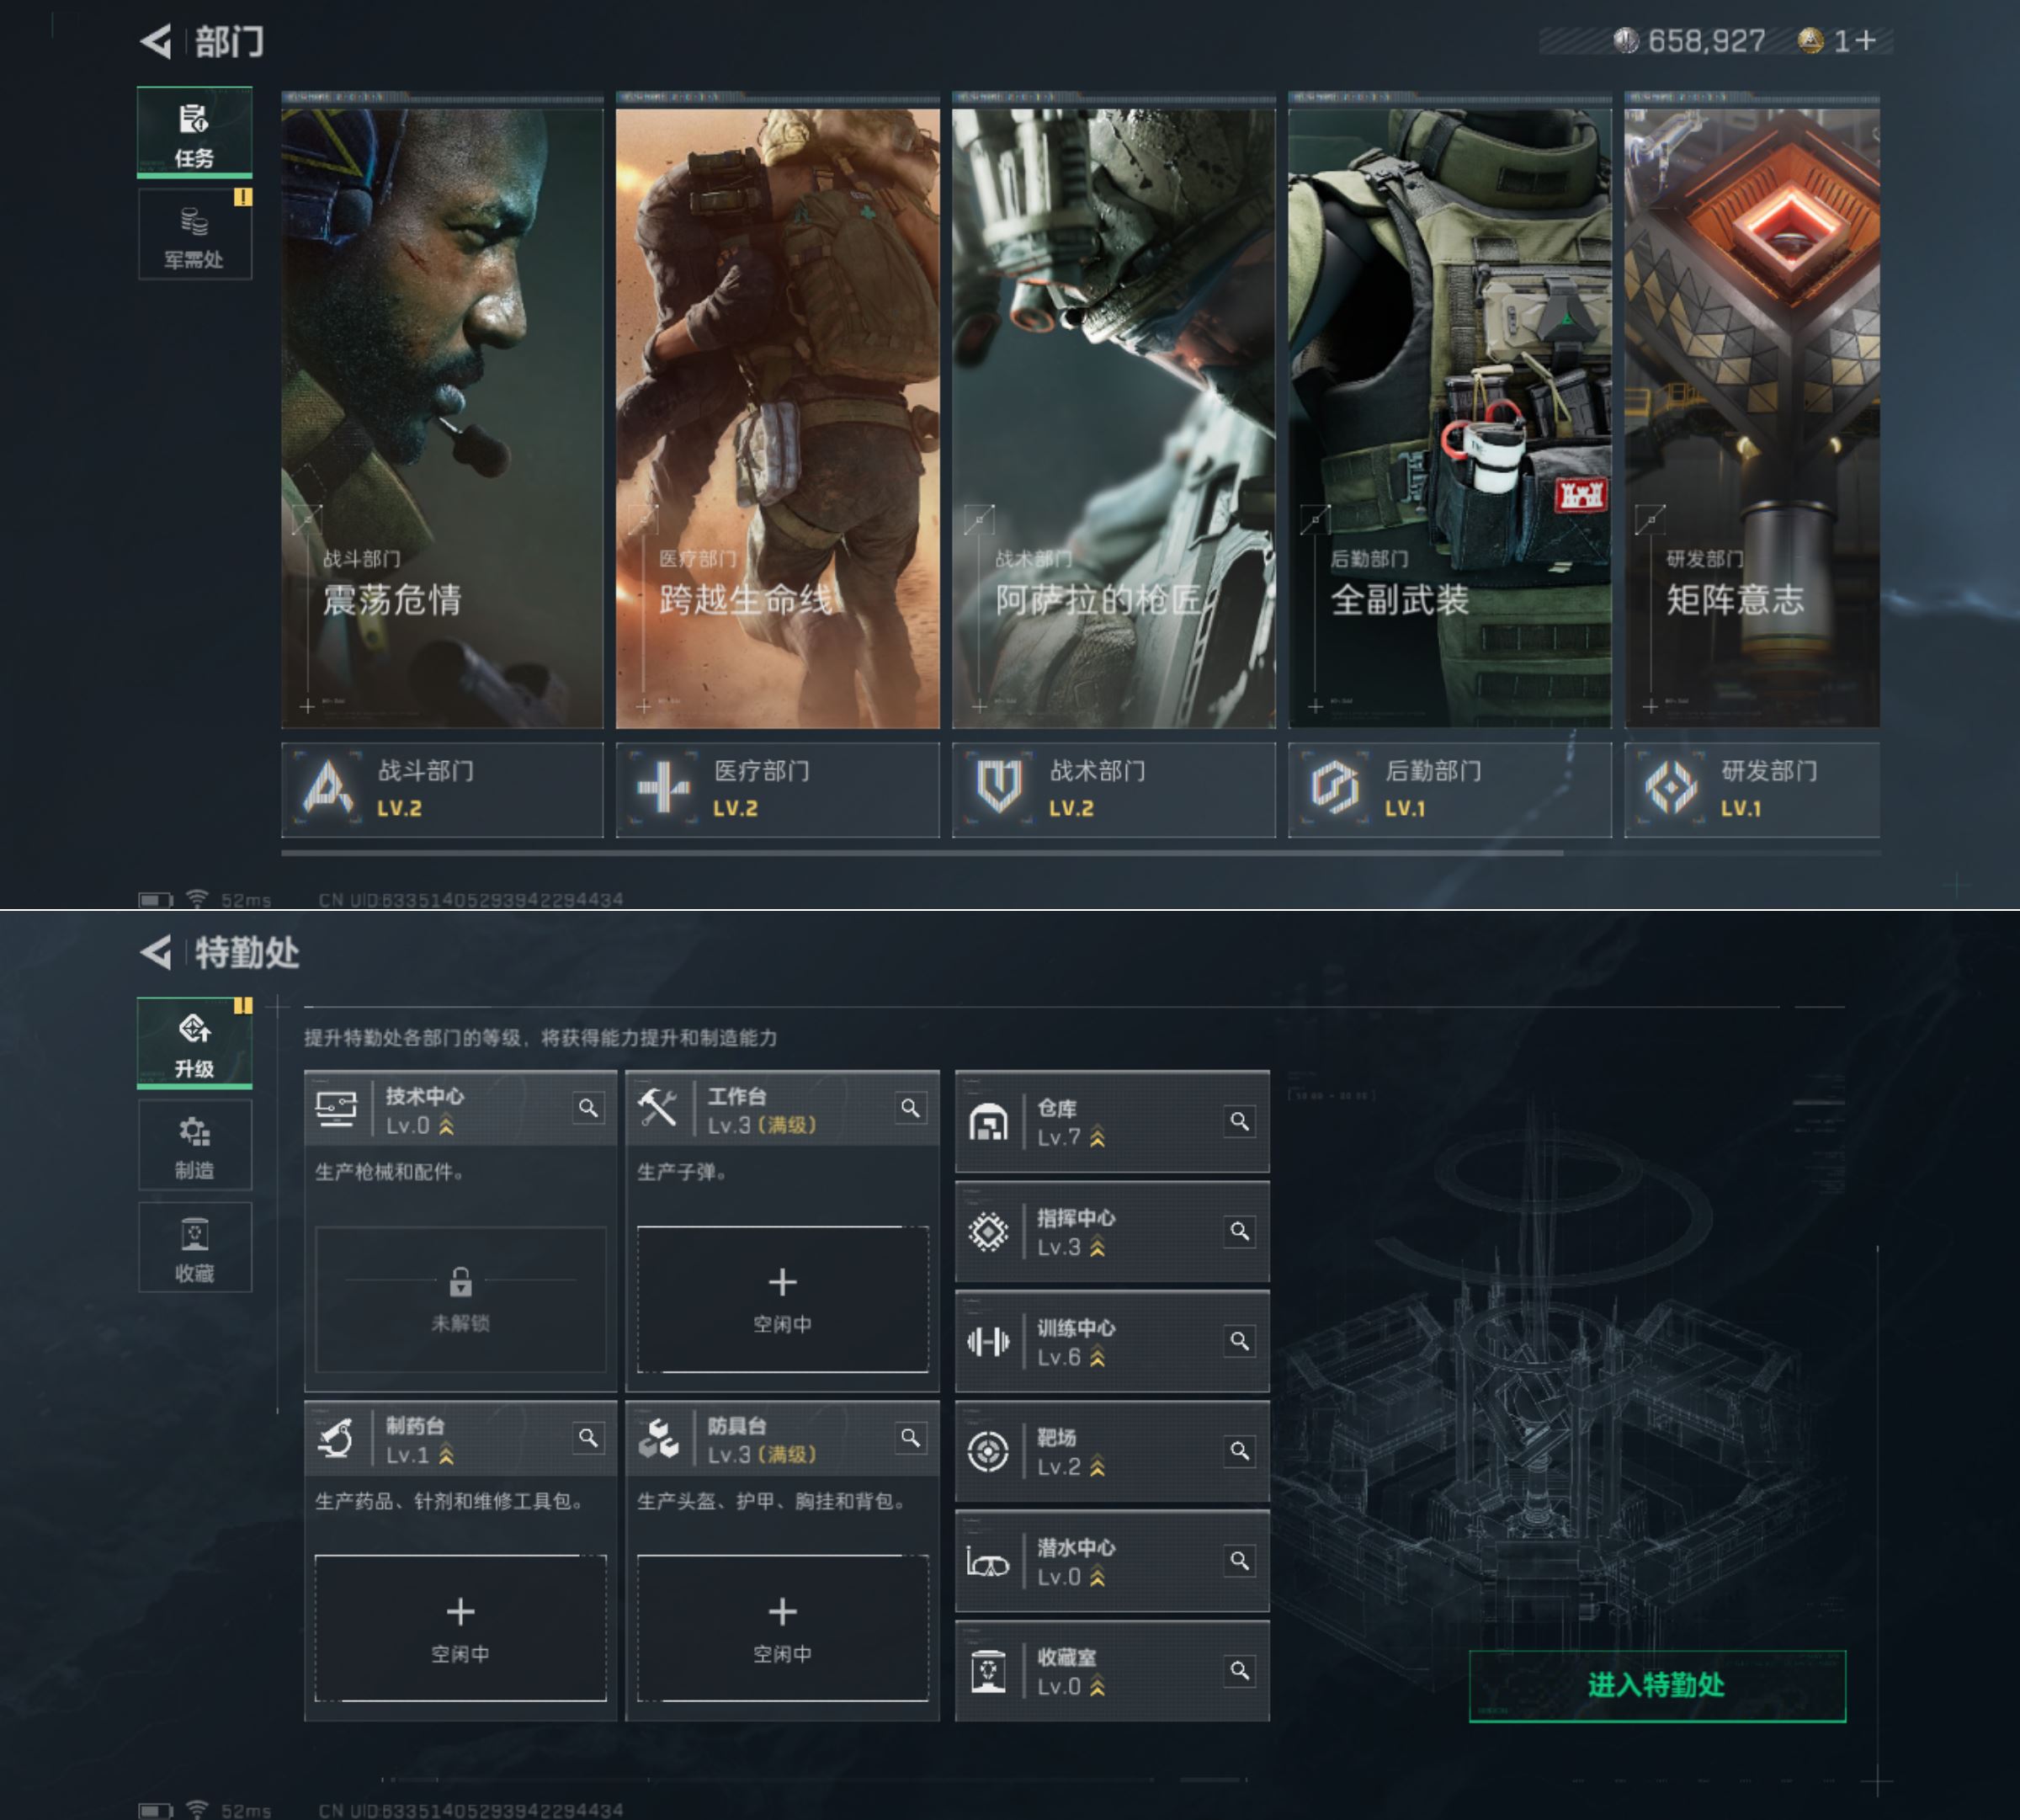Click the 指挥中心 emblem icon
This screenshot has width=2020, height=1820.
pos(988,1232)
